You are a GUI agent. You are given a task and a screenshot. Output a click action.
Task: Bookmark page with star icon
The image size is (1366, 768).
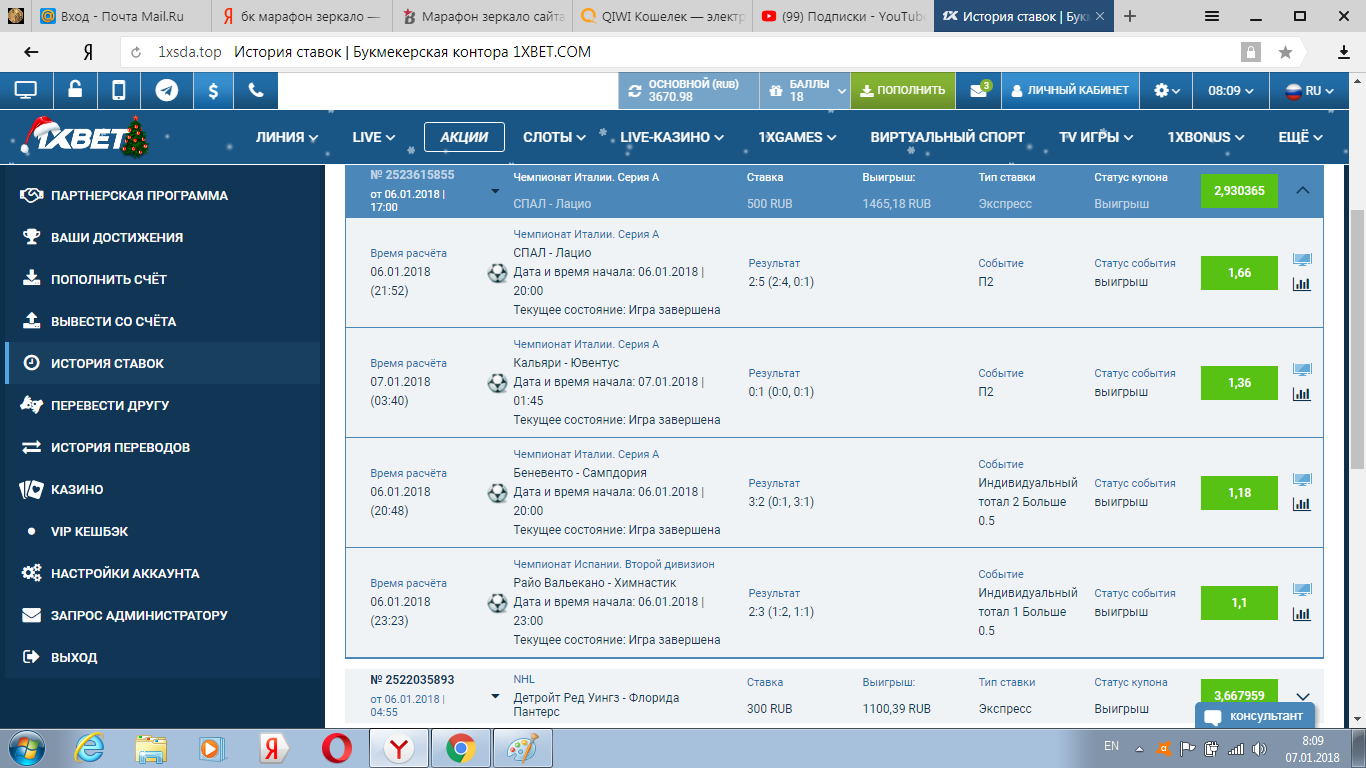(x=1285, y=52)
